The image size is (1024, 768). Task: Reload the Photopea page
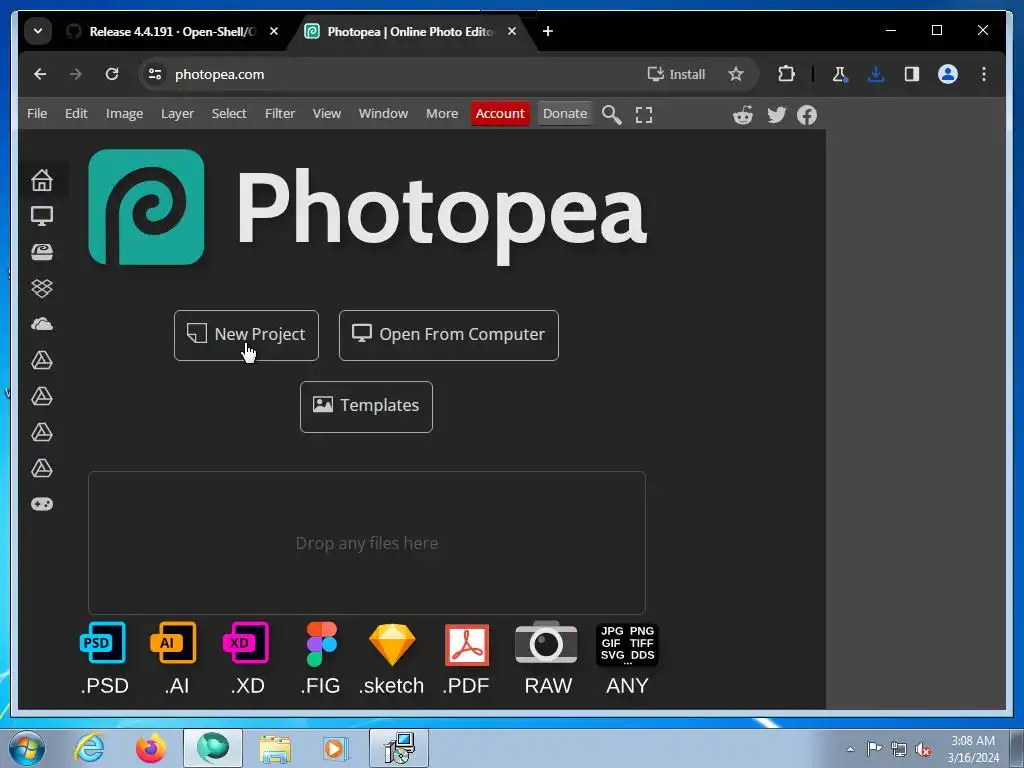[112, 74]
